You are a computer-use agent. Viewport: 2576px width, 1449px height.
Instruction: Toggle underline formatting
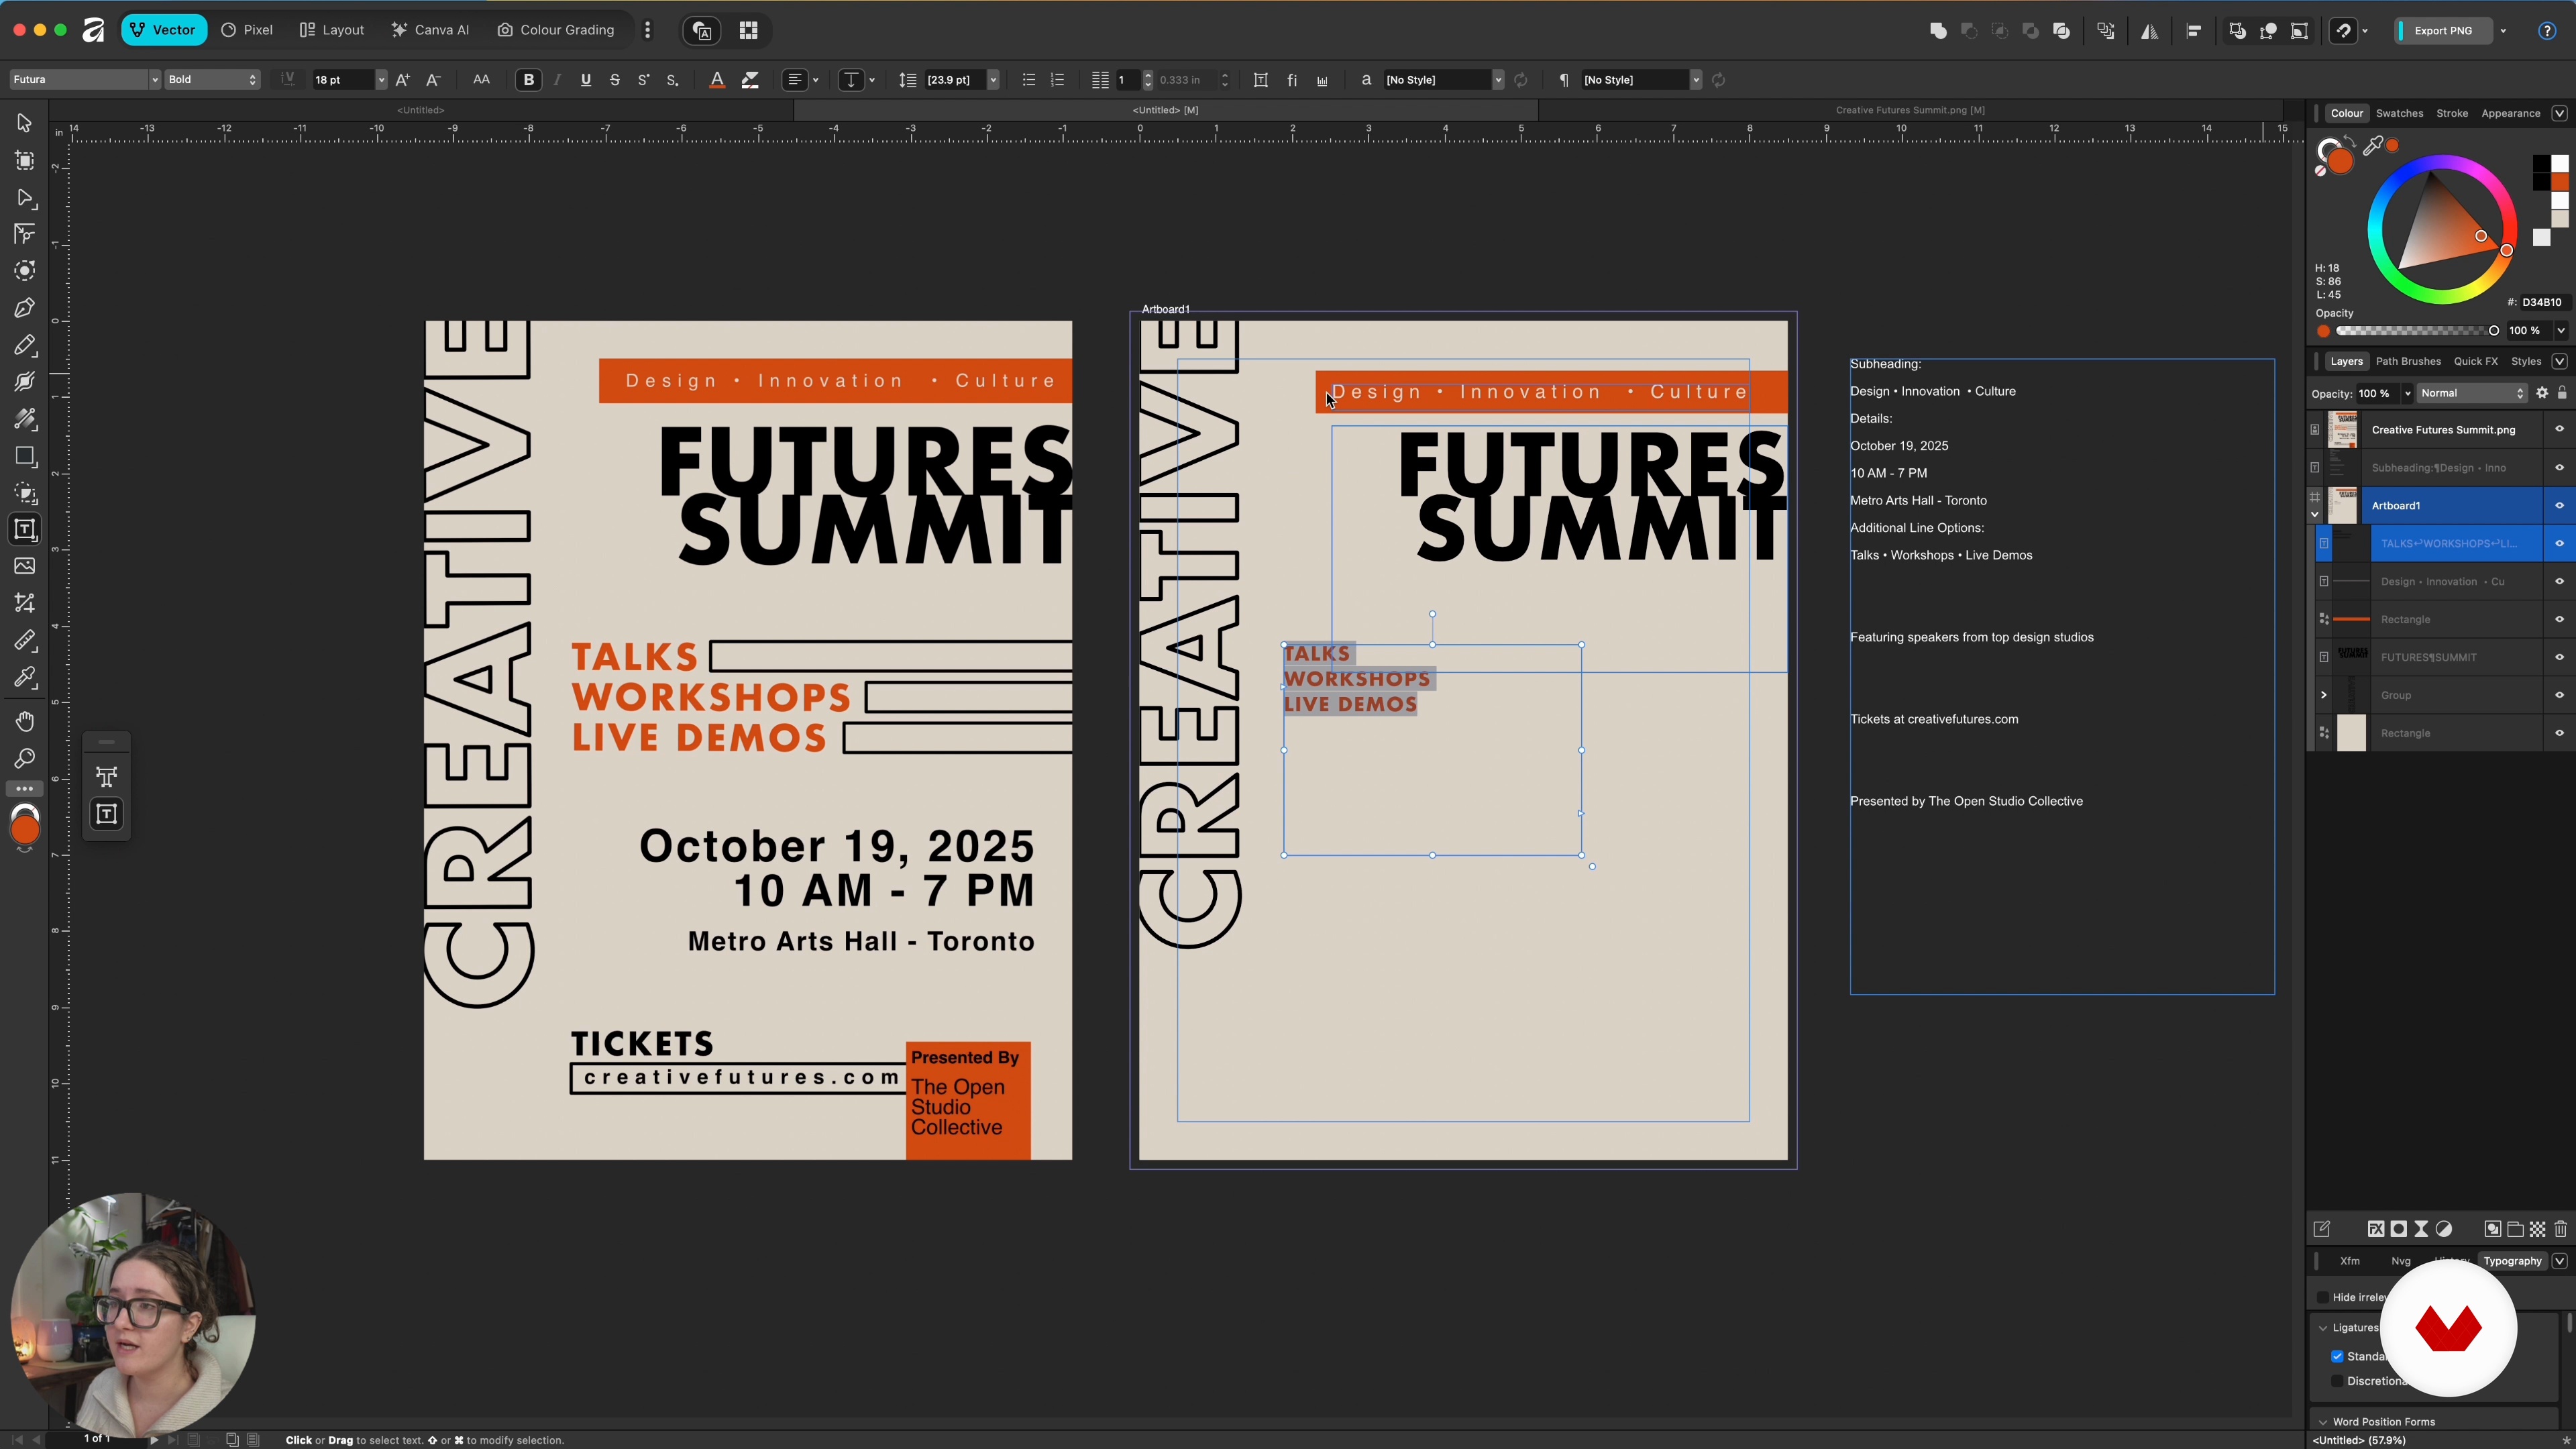point(585,80)
